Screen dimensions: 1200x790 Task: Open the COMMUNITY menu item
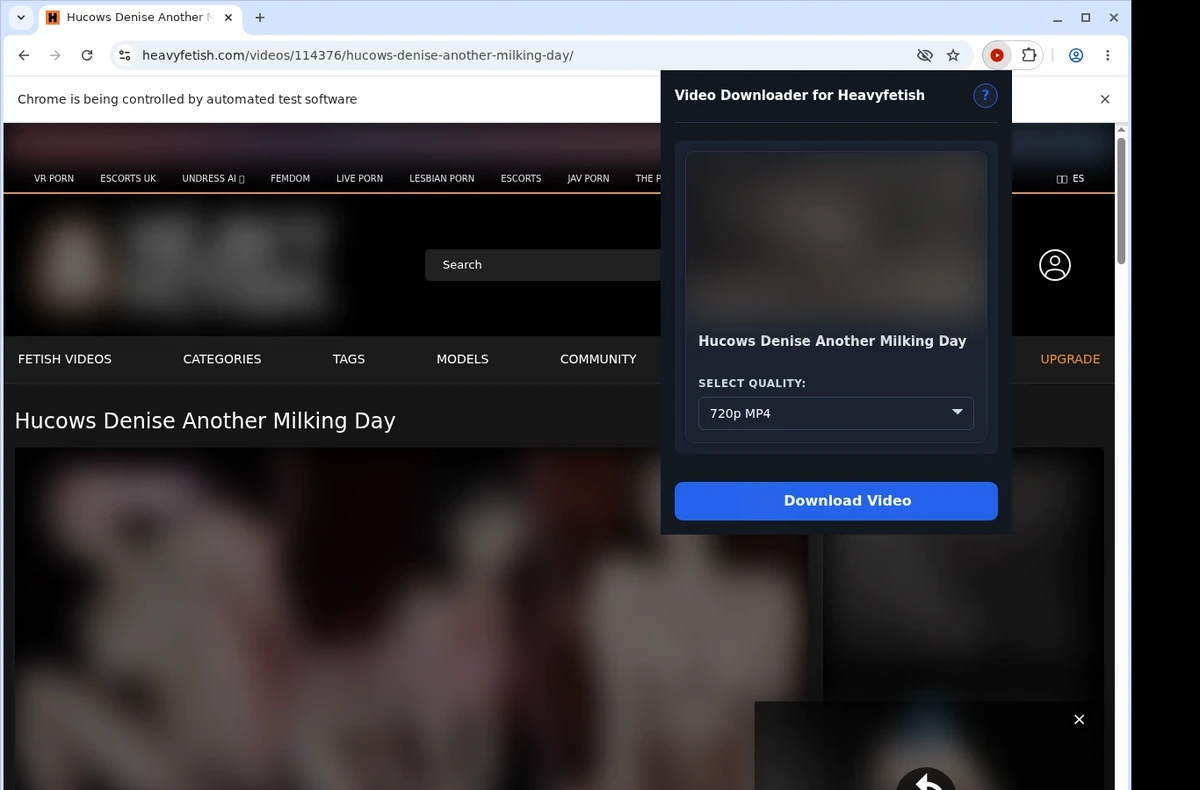coord(598,359)
